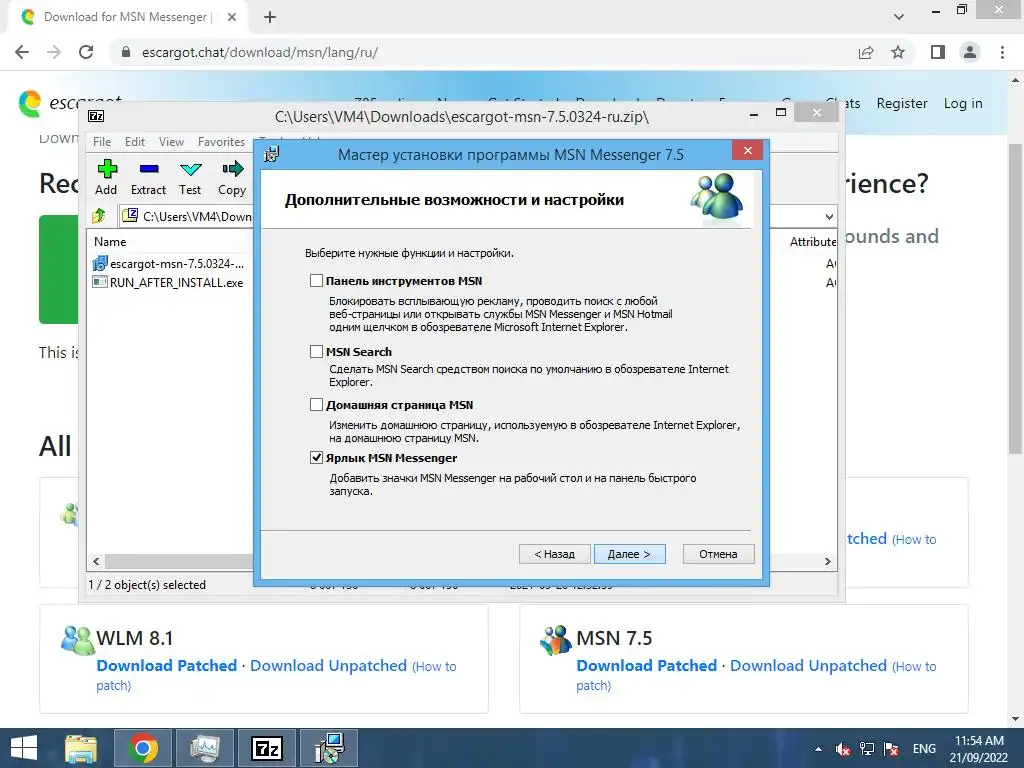This screenshot has height=768, width=1024.
Task: Click the setup installer taskbar icon
Action: tap(328, 748)
